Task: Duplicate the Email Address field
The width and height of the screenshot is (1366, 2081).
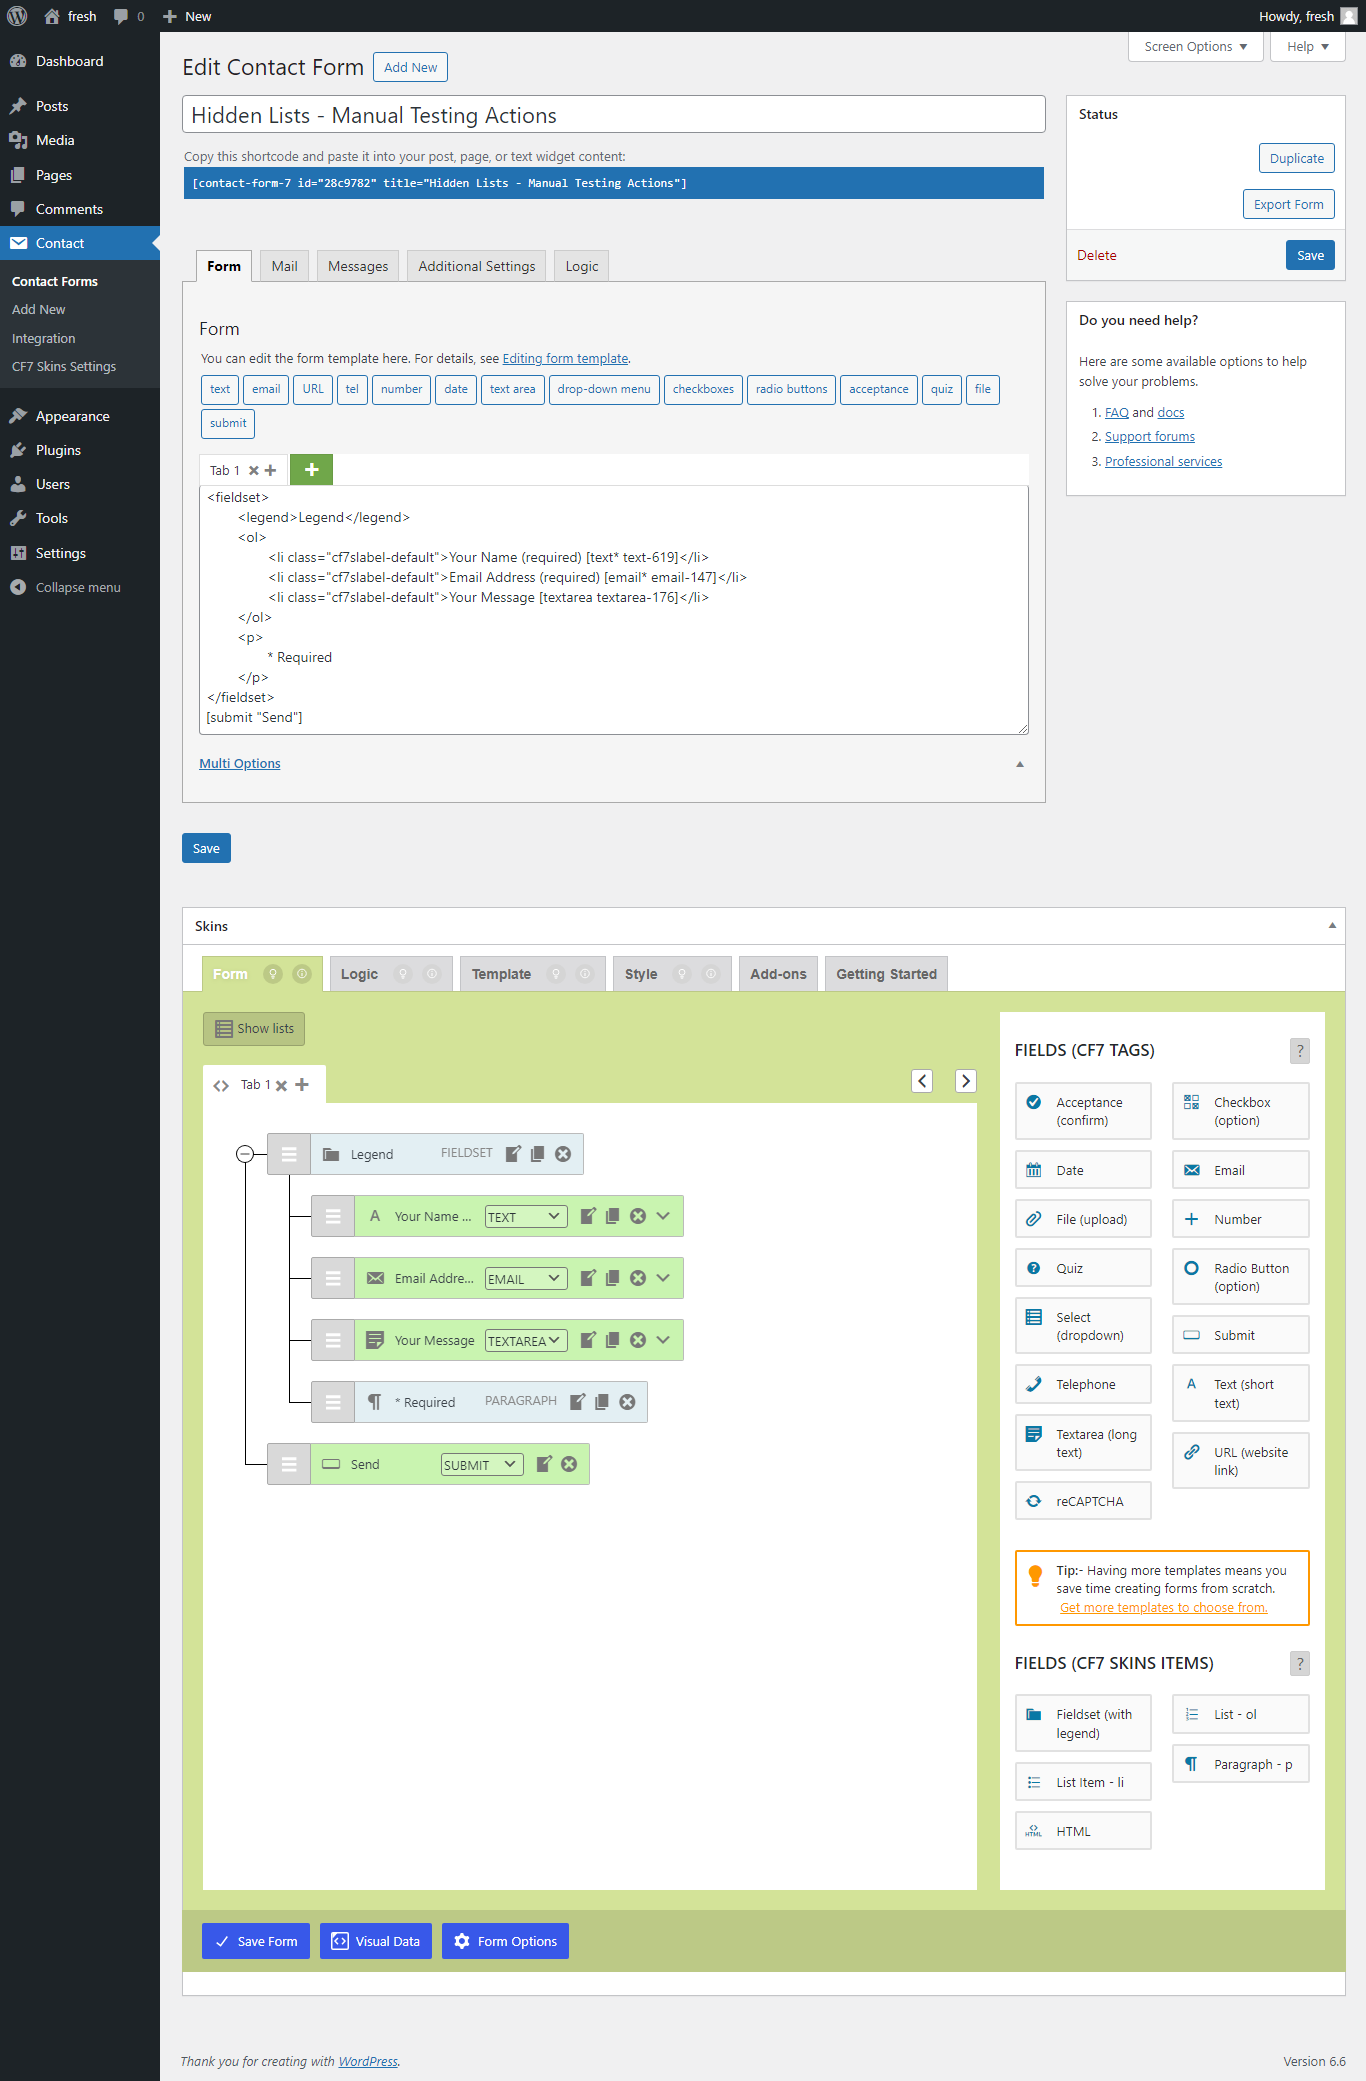Action: (612, 1278)
